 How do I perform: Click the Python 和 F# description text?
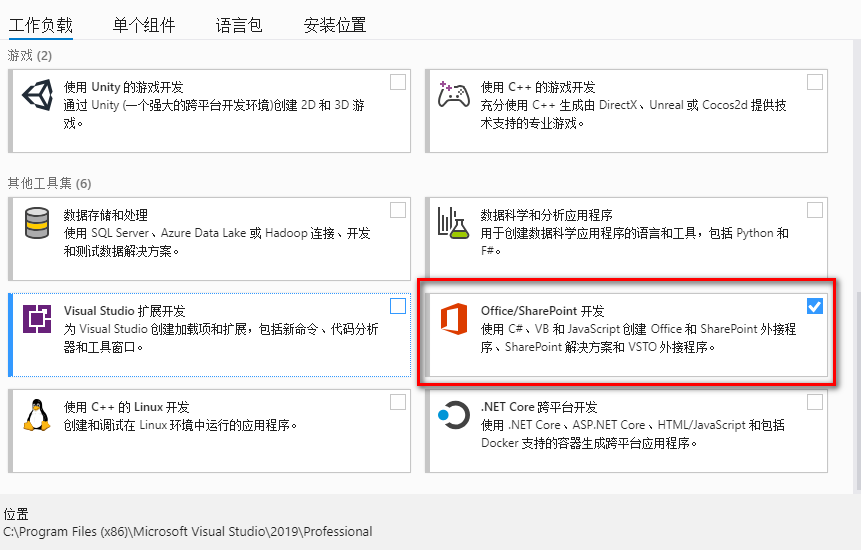(635, 242)
